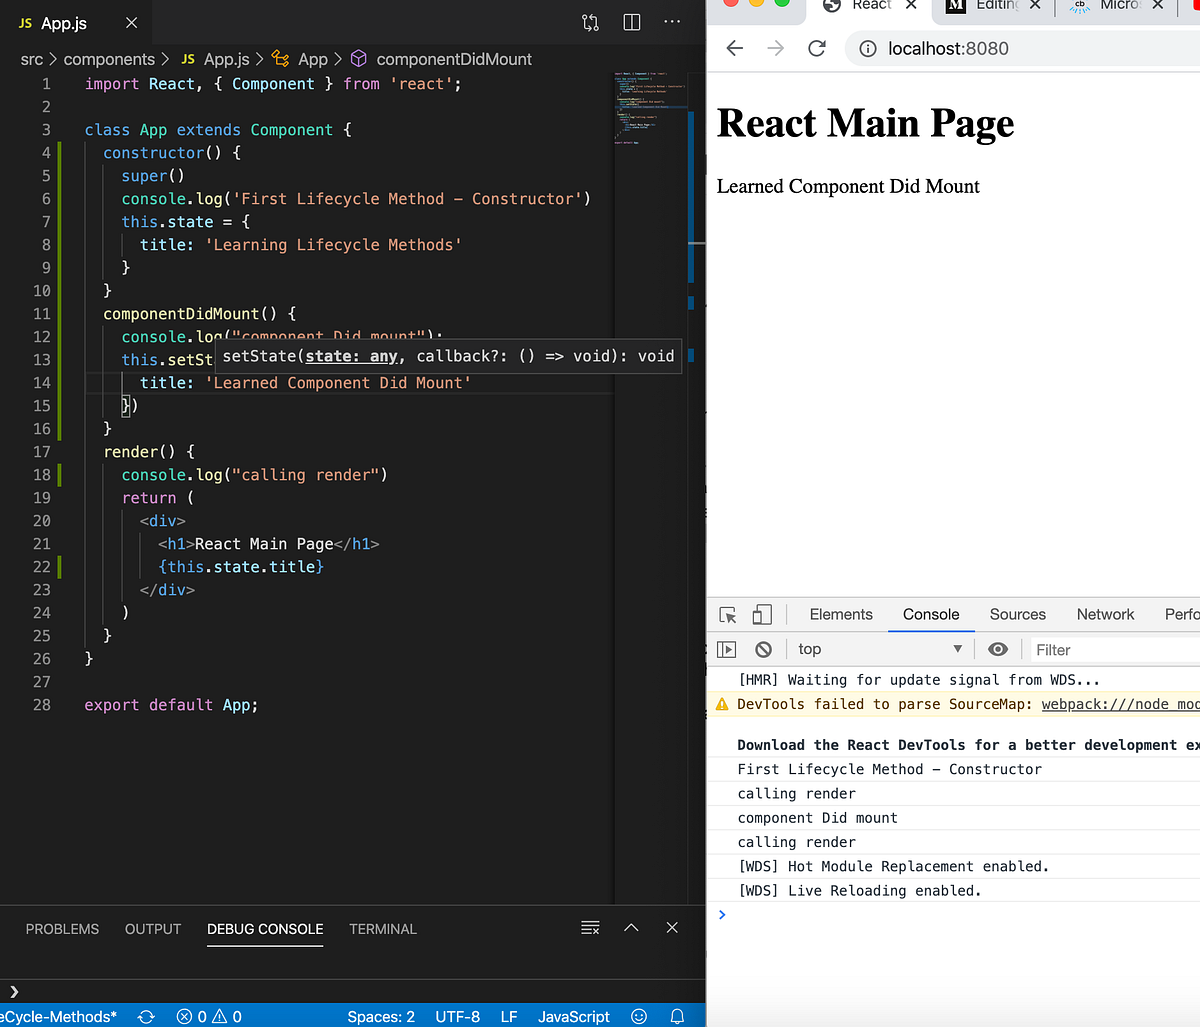Toggle the debug console filter icon
This screenshot has width=1200, height=1027.
(590, 928)
